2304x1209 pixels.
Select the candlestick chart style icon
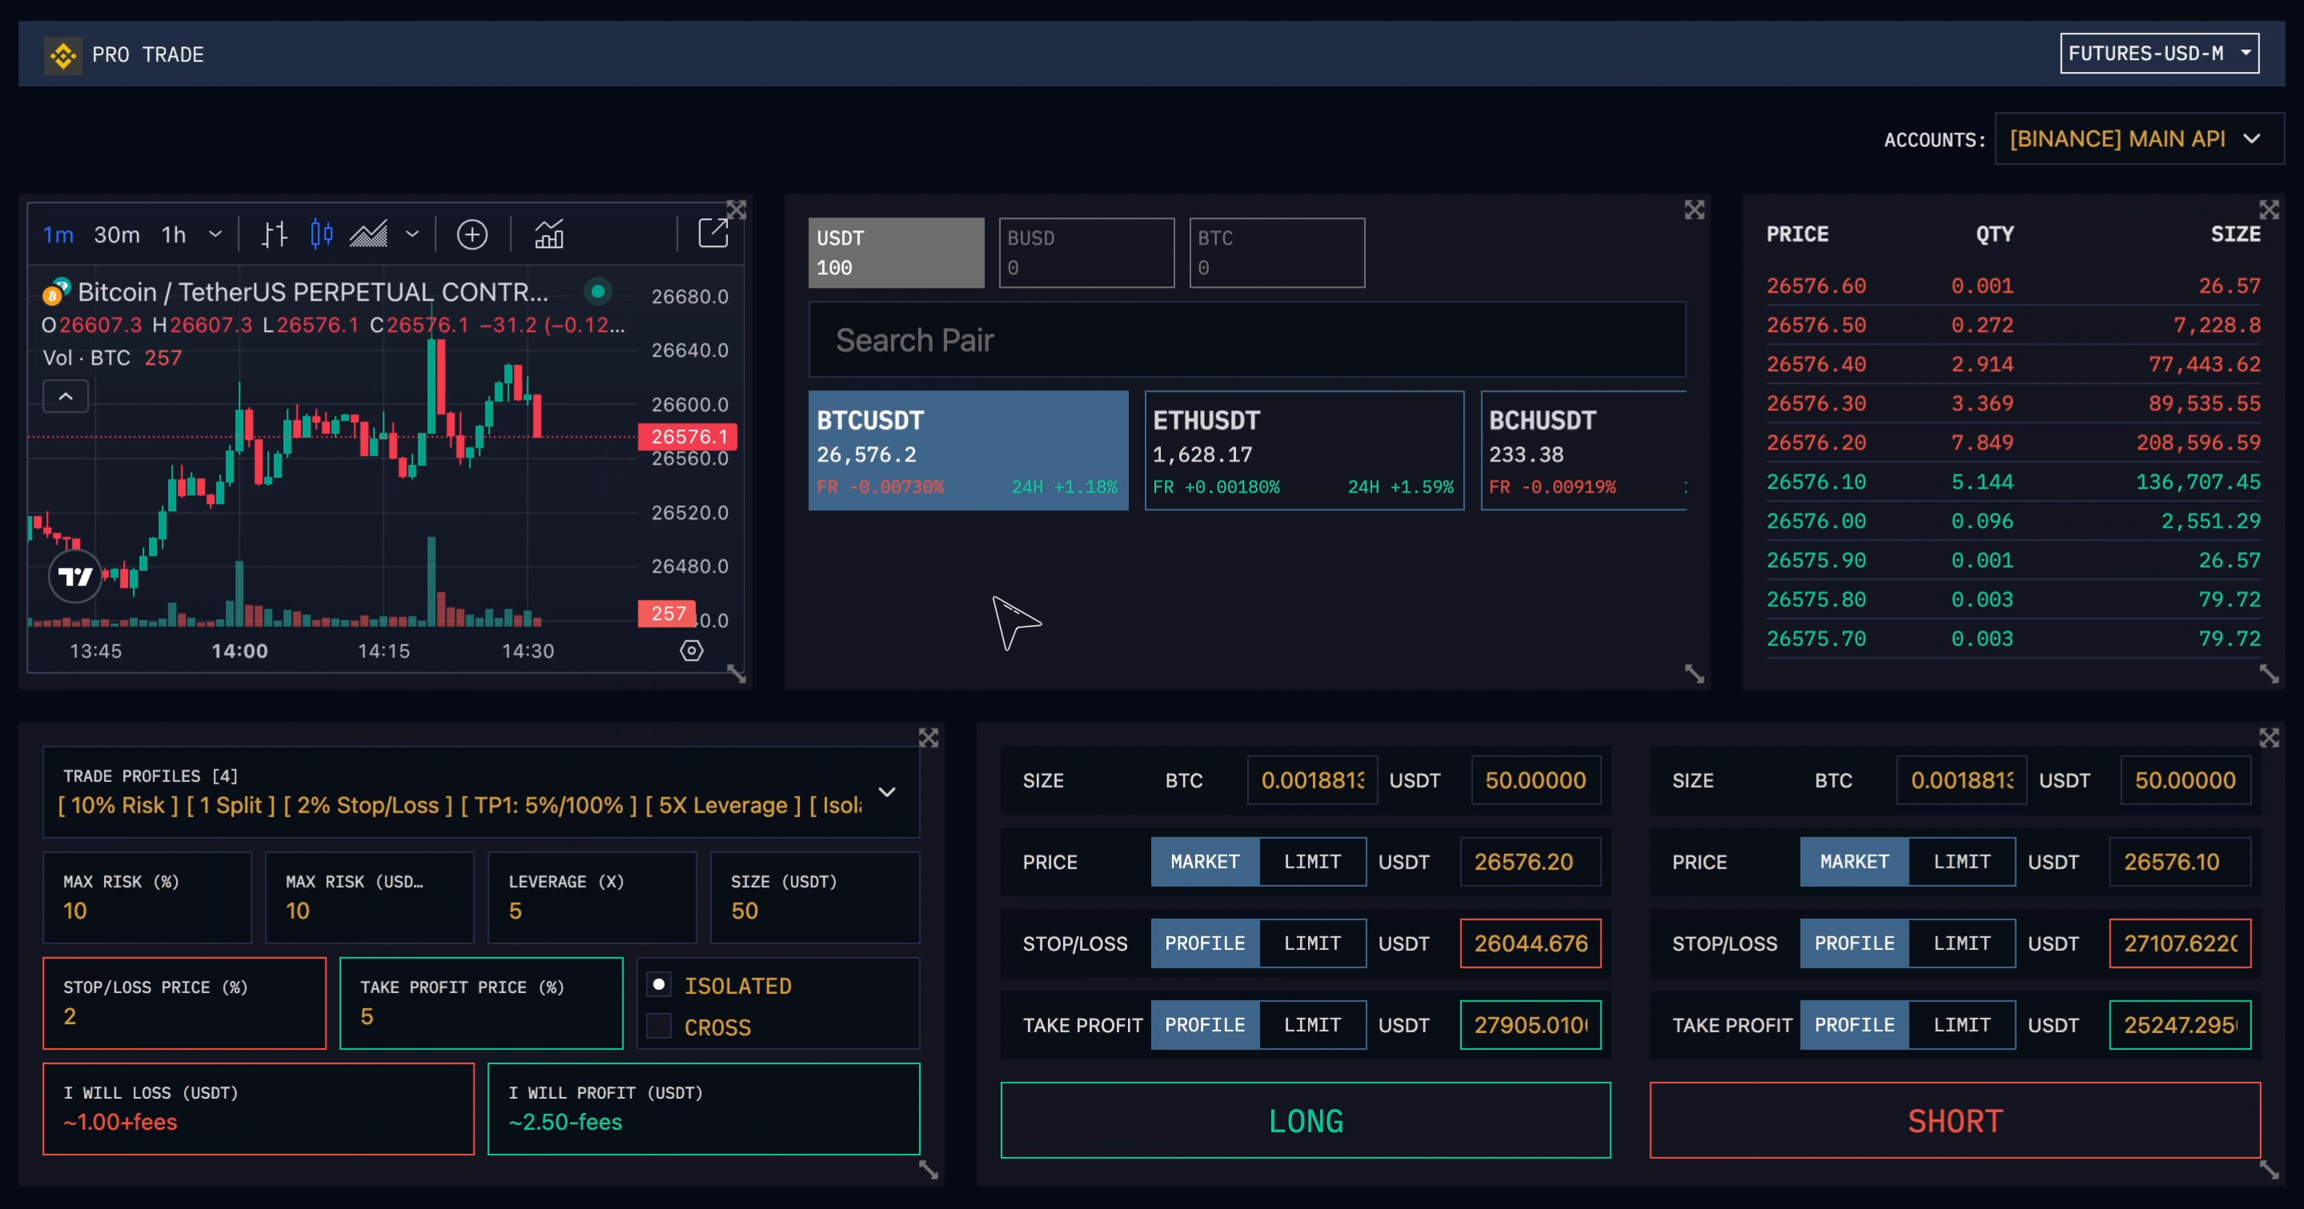pyautogui.click(x=321, y=235)
